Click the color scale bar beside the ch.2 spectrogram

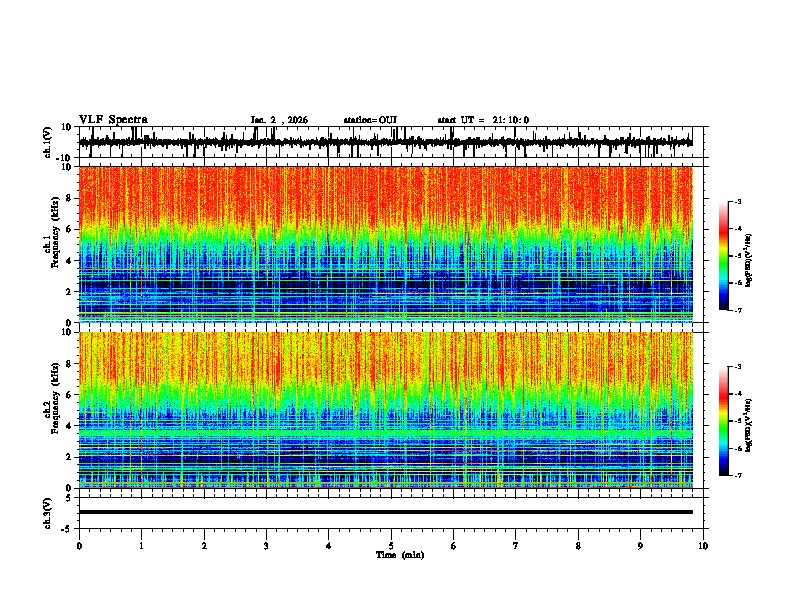(x=724, y=421)
